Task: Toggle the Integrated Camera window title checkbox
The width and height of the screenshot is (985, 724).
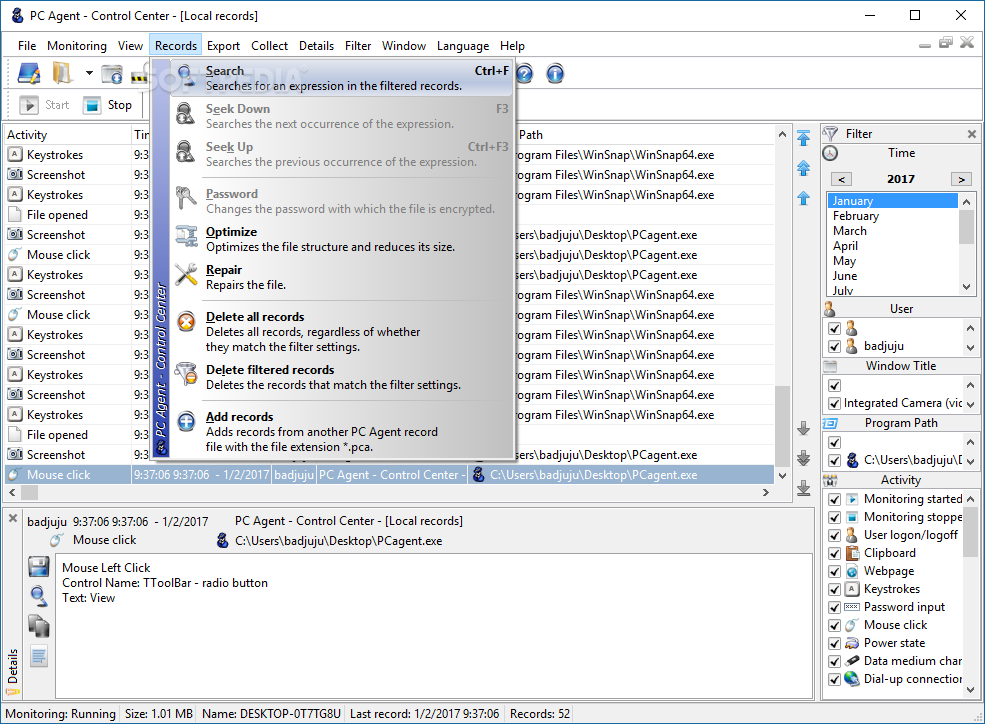Action: coord(834,404)
